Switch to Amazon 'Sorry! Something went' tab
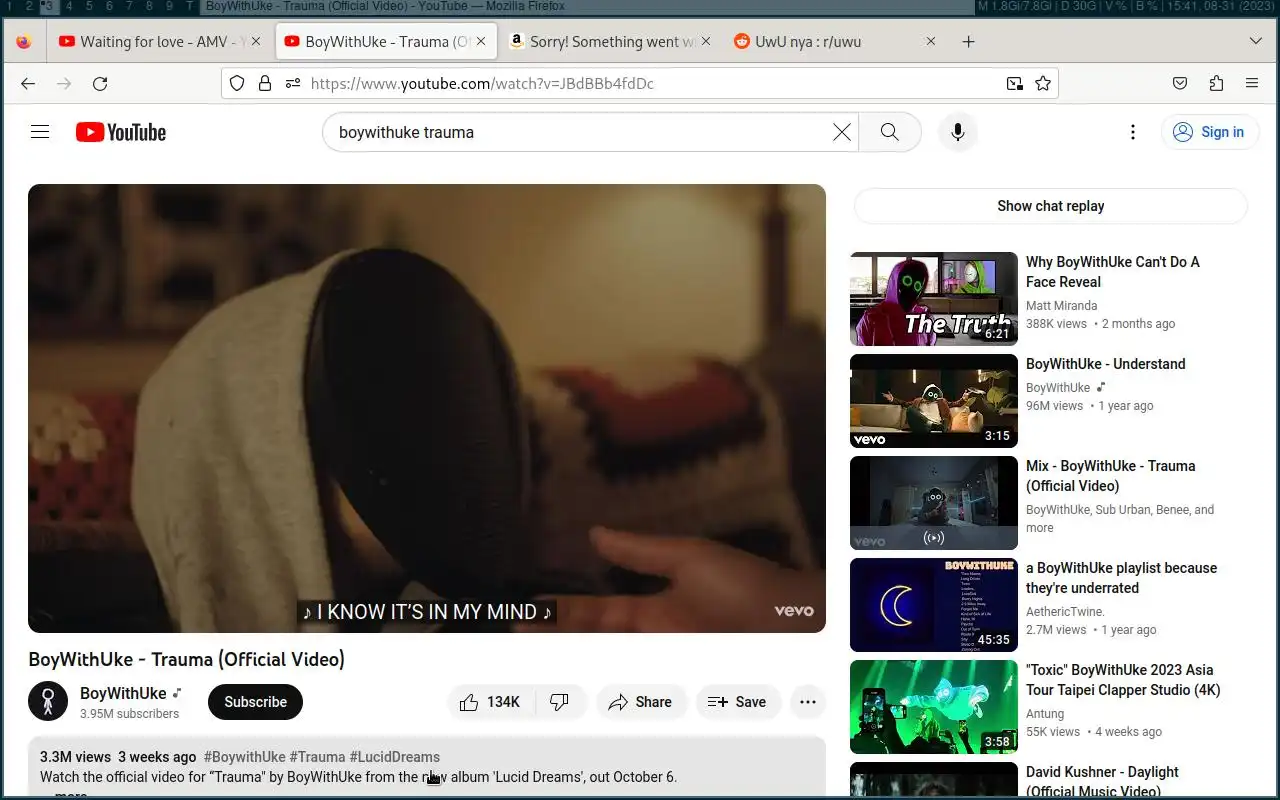This screenshot has width=1280, height=800. tap(609, 42)
